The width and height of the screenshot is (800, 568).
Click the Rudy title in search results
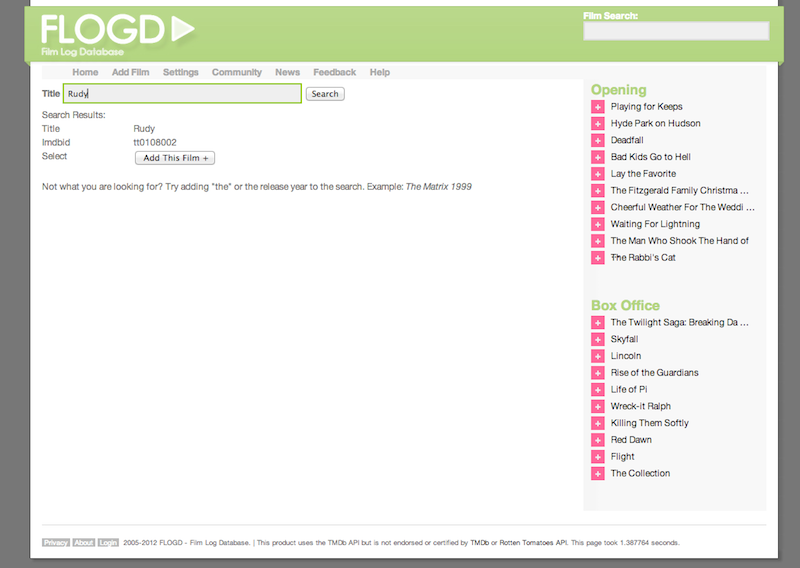pyautogui.click(x=144, y=129)
